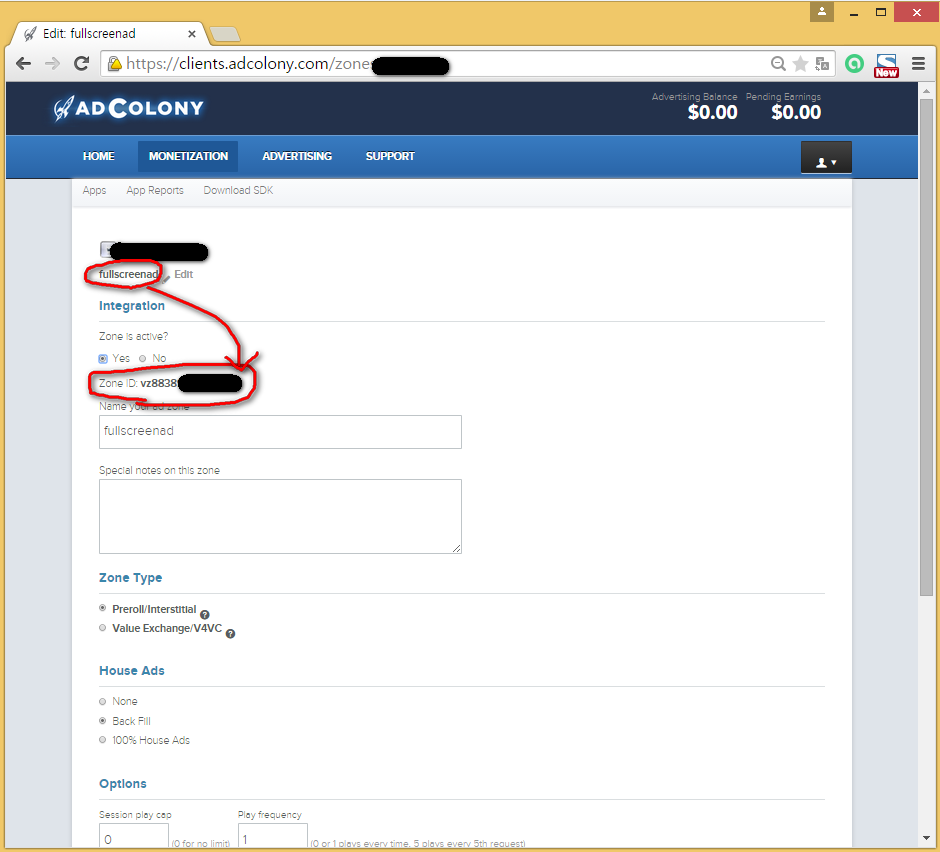The width and height of the screenshot is (940, 852).
Task: Open the Download SDK link
Action: [x=238, y=191]
